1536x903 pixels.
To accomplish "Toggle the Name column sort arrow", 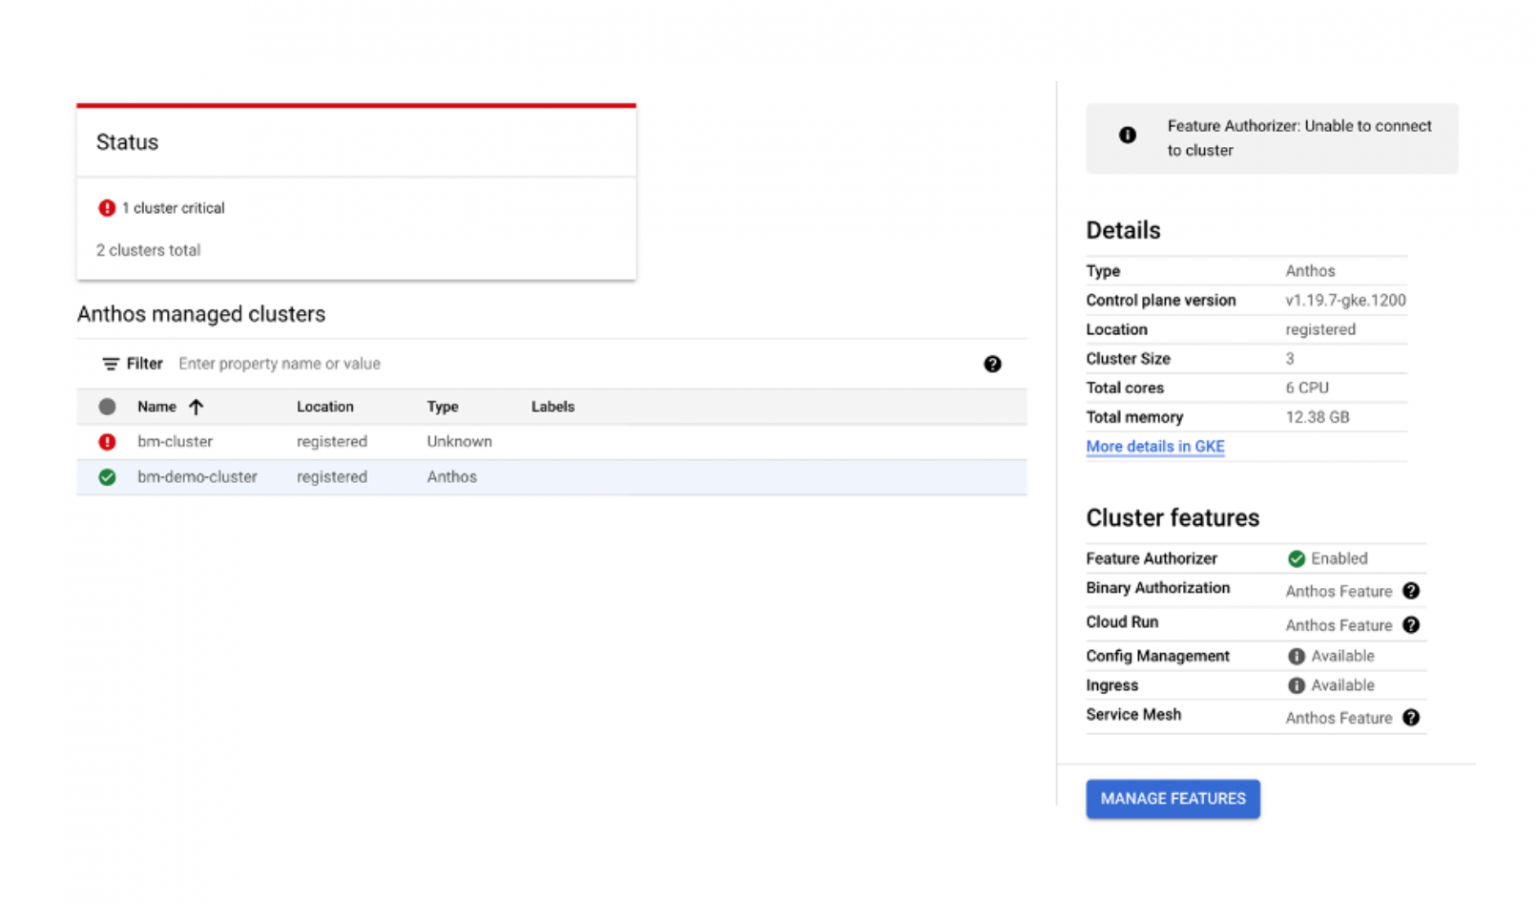I will pos(196,406).
